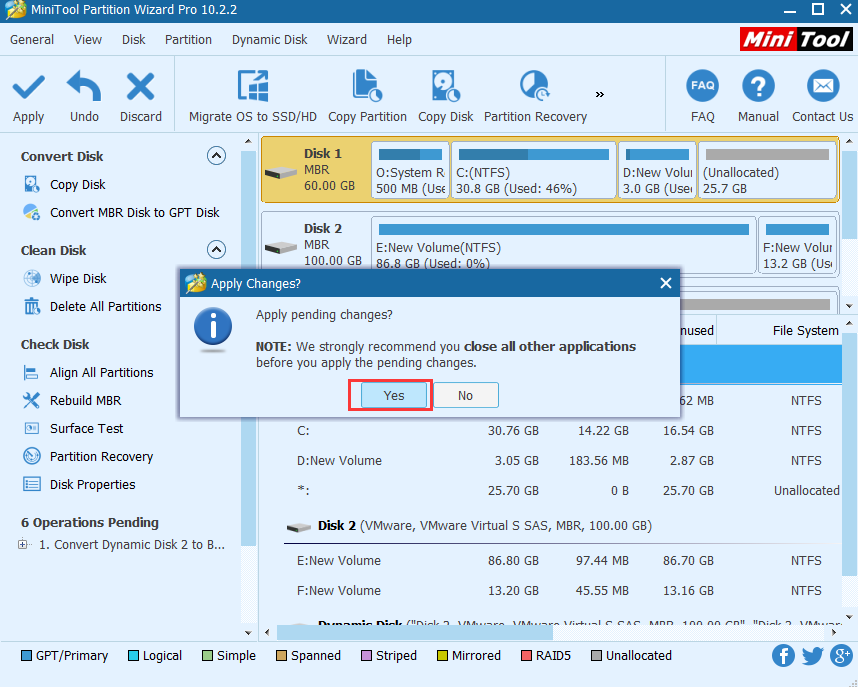Start Partition Recovery from the toolbar
This screenshot has height=687, width=858.
[535, 96]
